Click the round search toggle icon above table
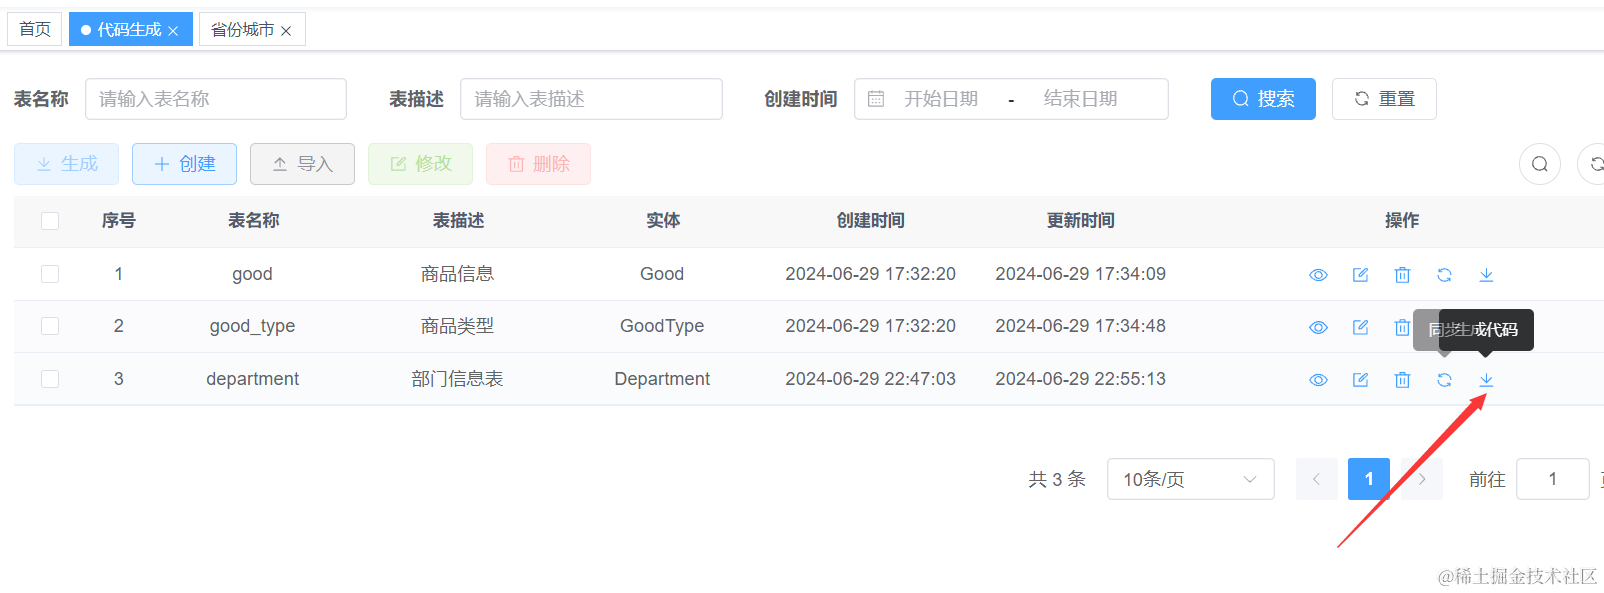The height and width of the screenshot is (593, 1604). click(x=1539, y=164)
